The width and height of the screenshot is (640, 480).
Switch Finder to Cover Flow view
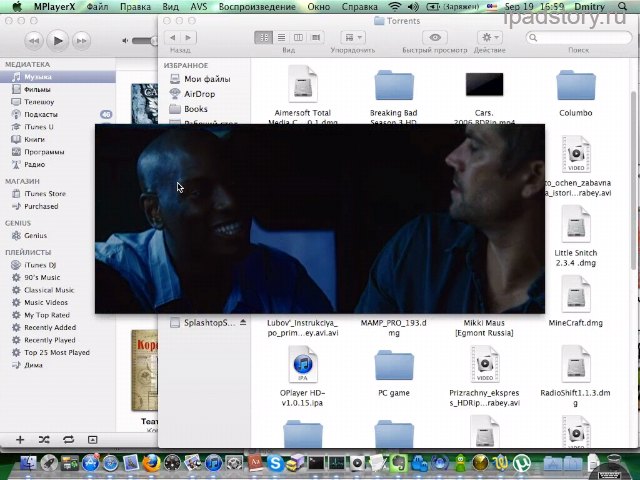tap(316, 38)
